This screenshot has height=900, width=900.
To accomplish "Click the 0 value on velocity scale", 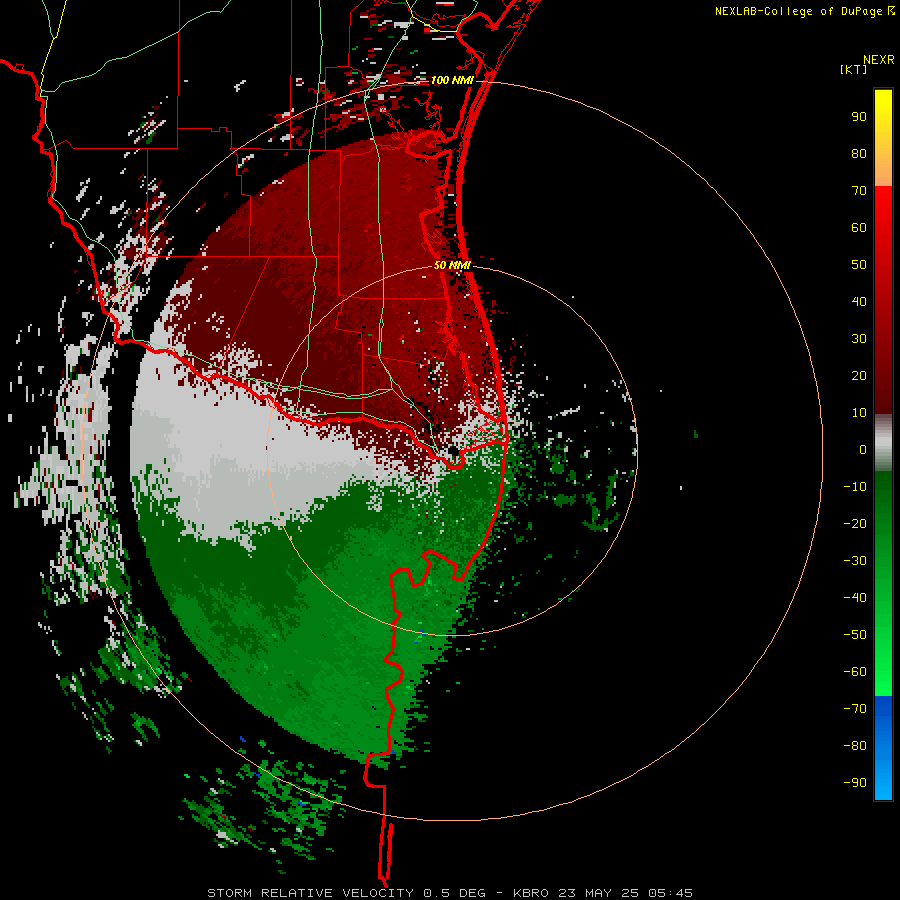I will [863, 450].
